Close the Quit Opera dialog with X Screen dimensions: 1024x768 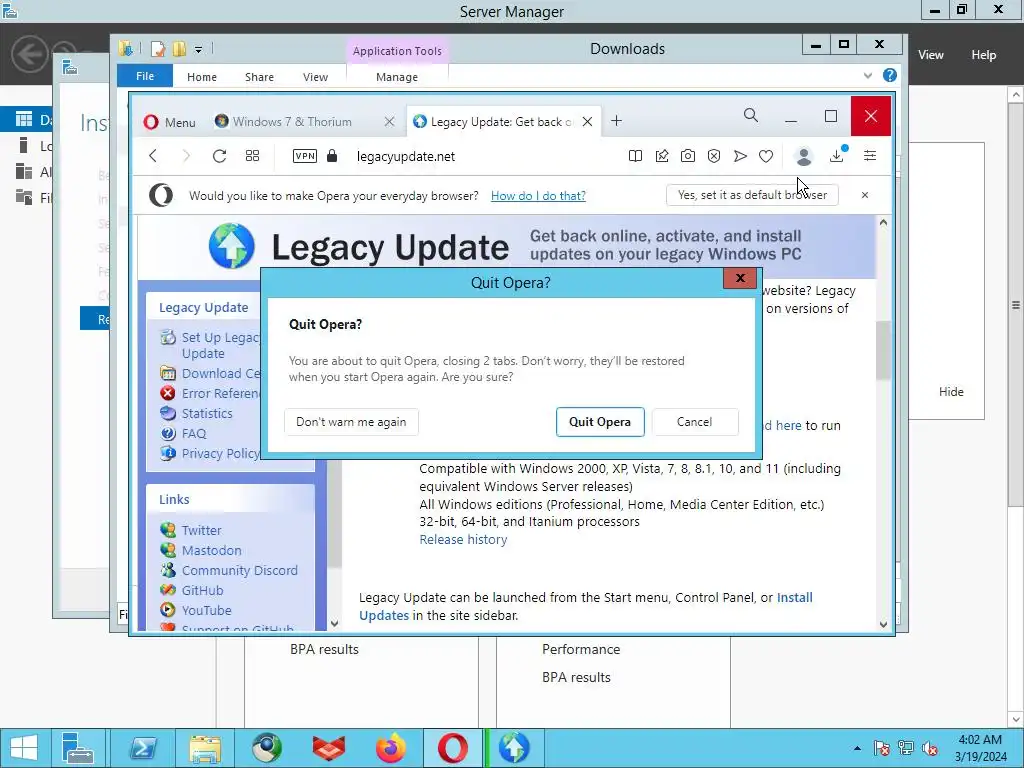pyautogui.click(x=740, y=278)
